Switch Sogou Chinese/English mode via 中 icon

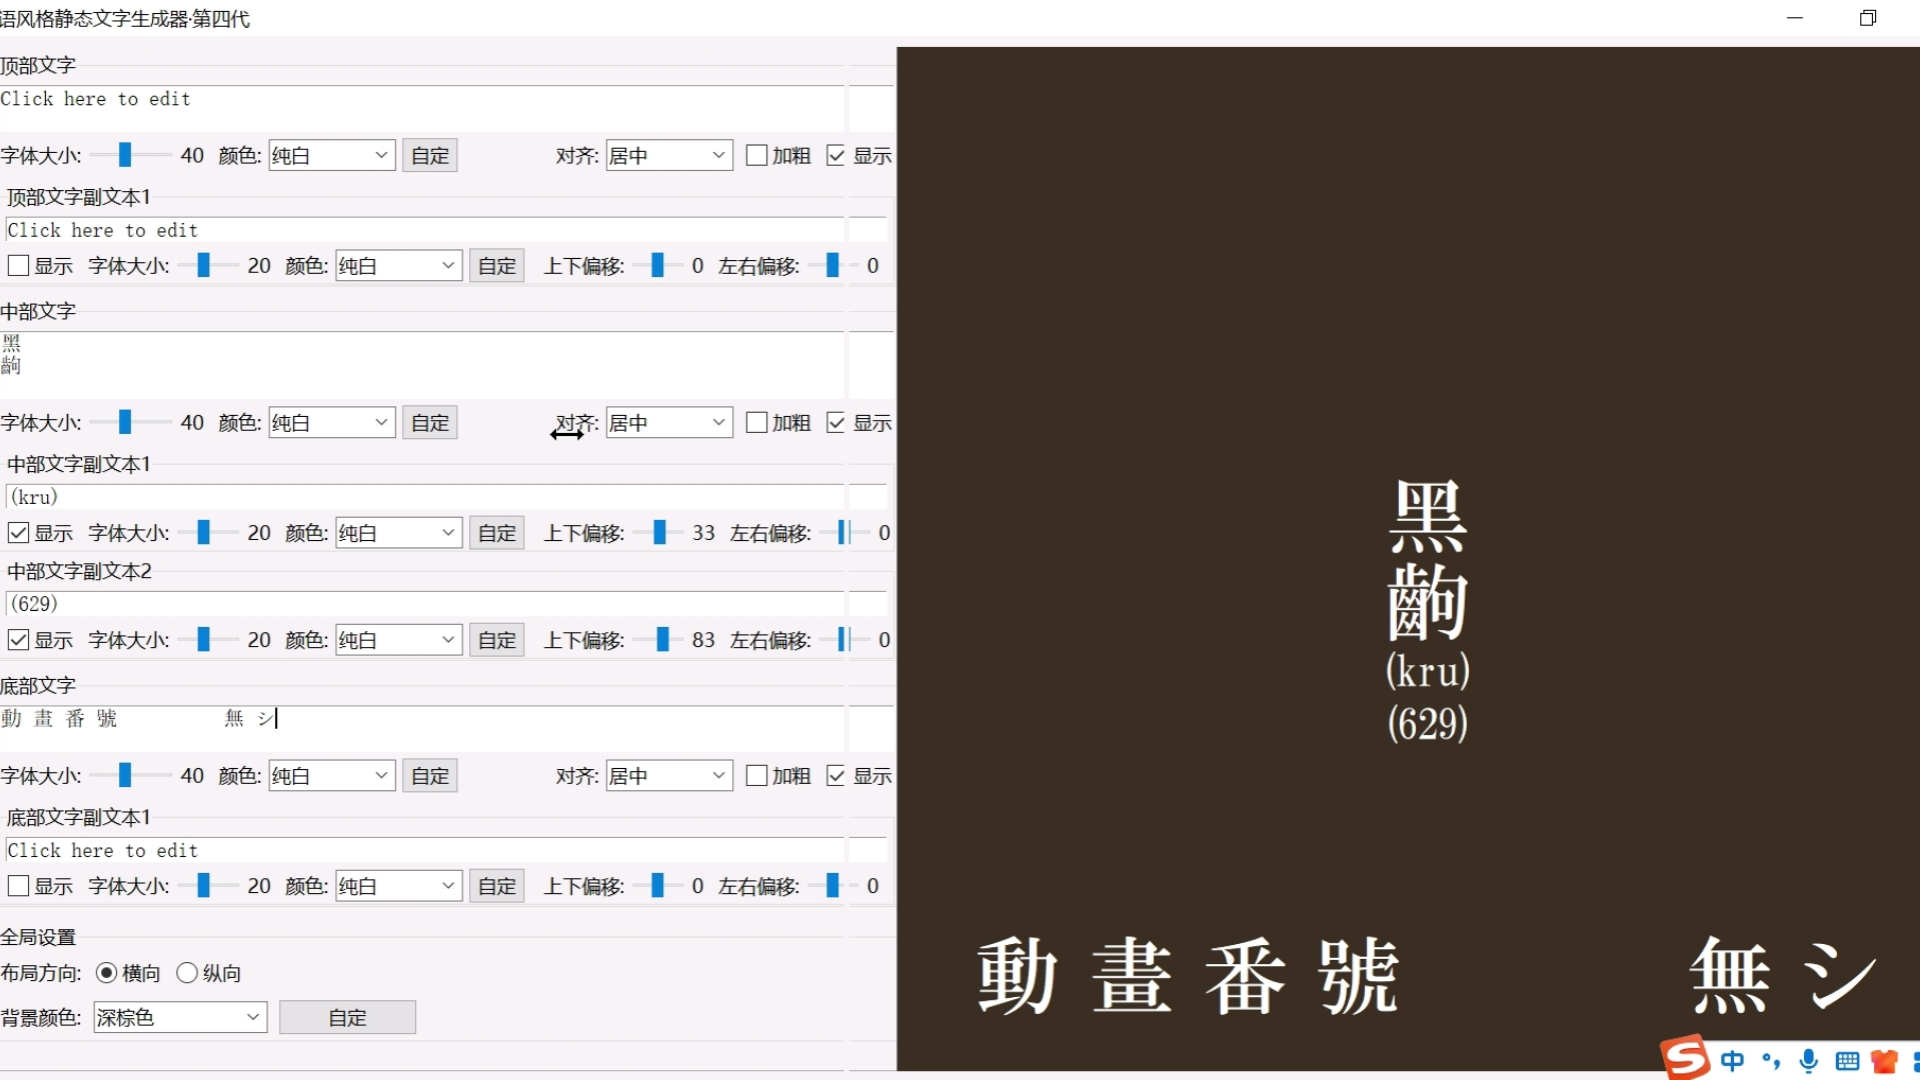[1732, 1061]
